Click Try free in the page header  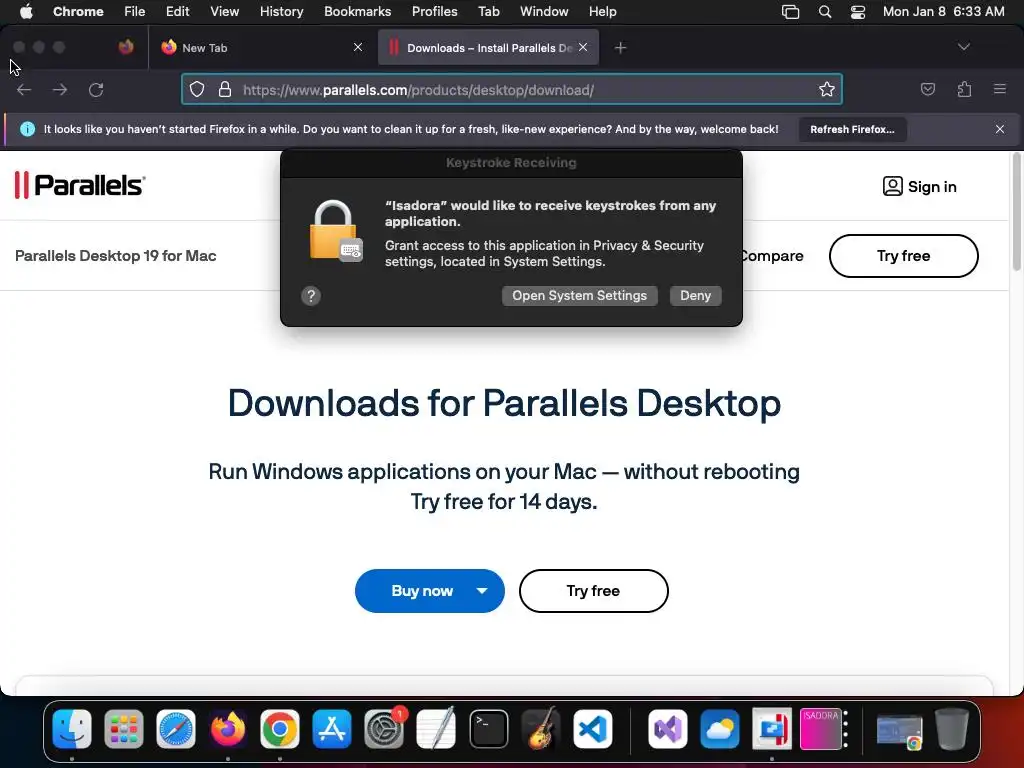[903, 256]
